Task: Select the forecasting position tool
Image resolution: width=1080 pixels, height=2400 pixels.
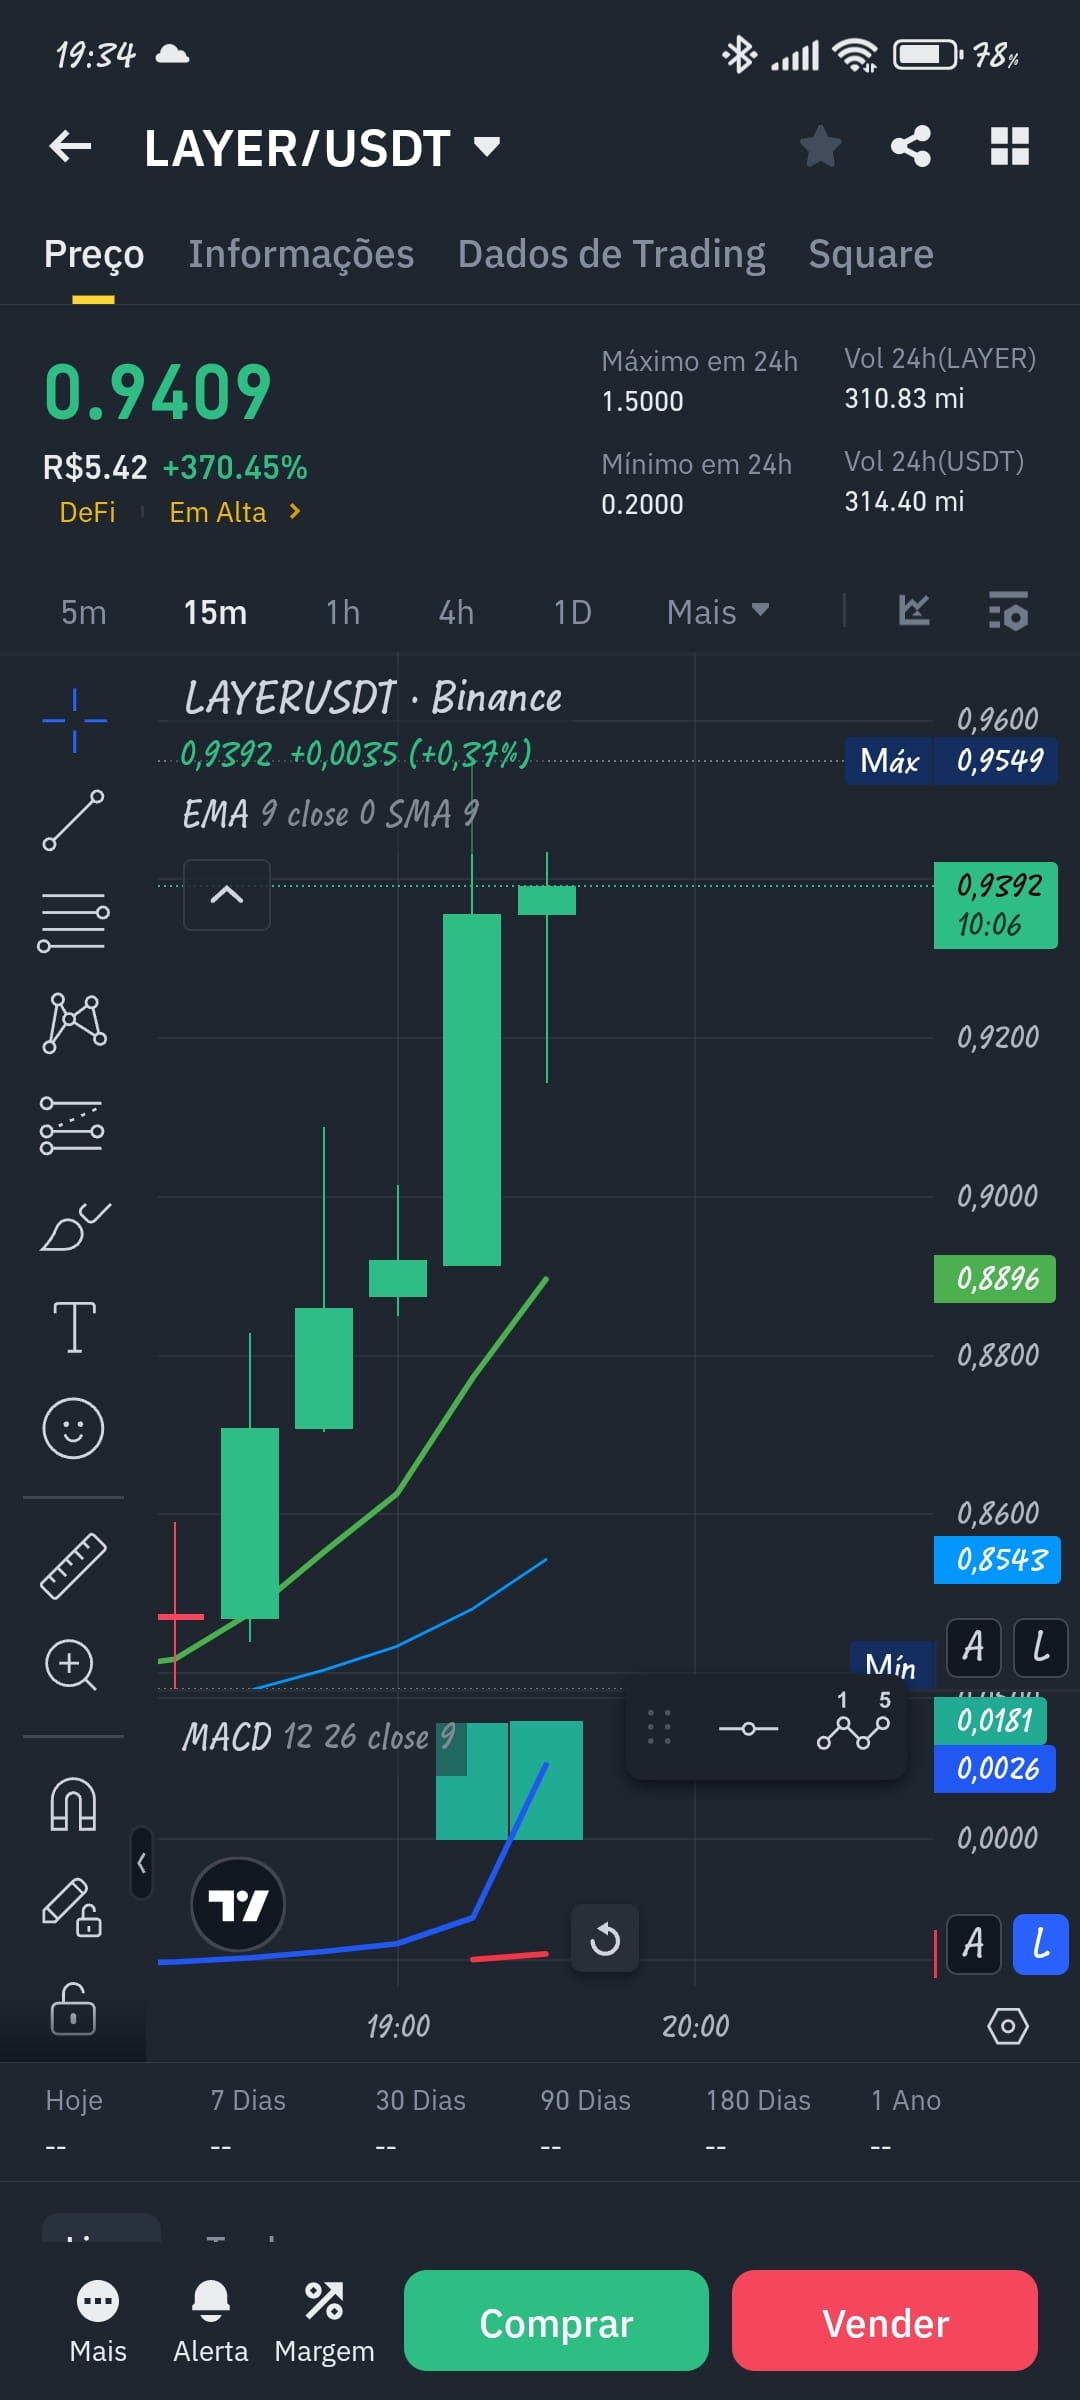Action: 72,1125
